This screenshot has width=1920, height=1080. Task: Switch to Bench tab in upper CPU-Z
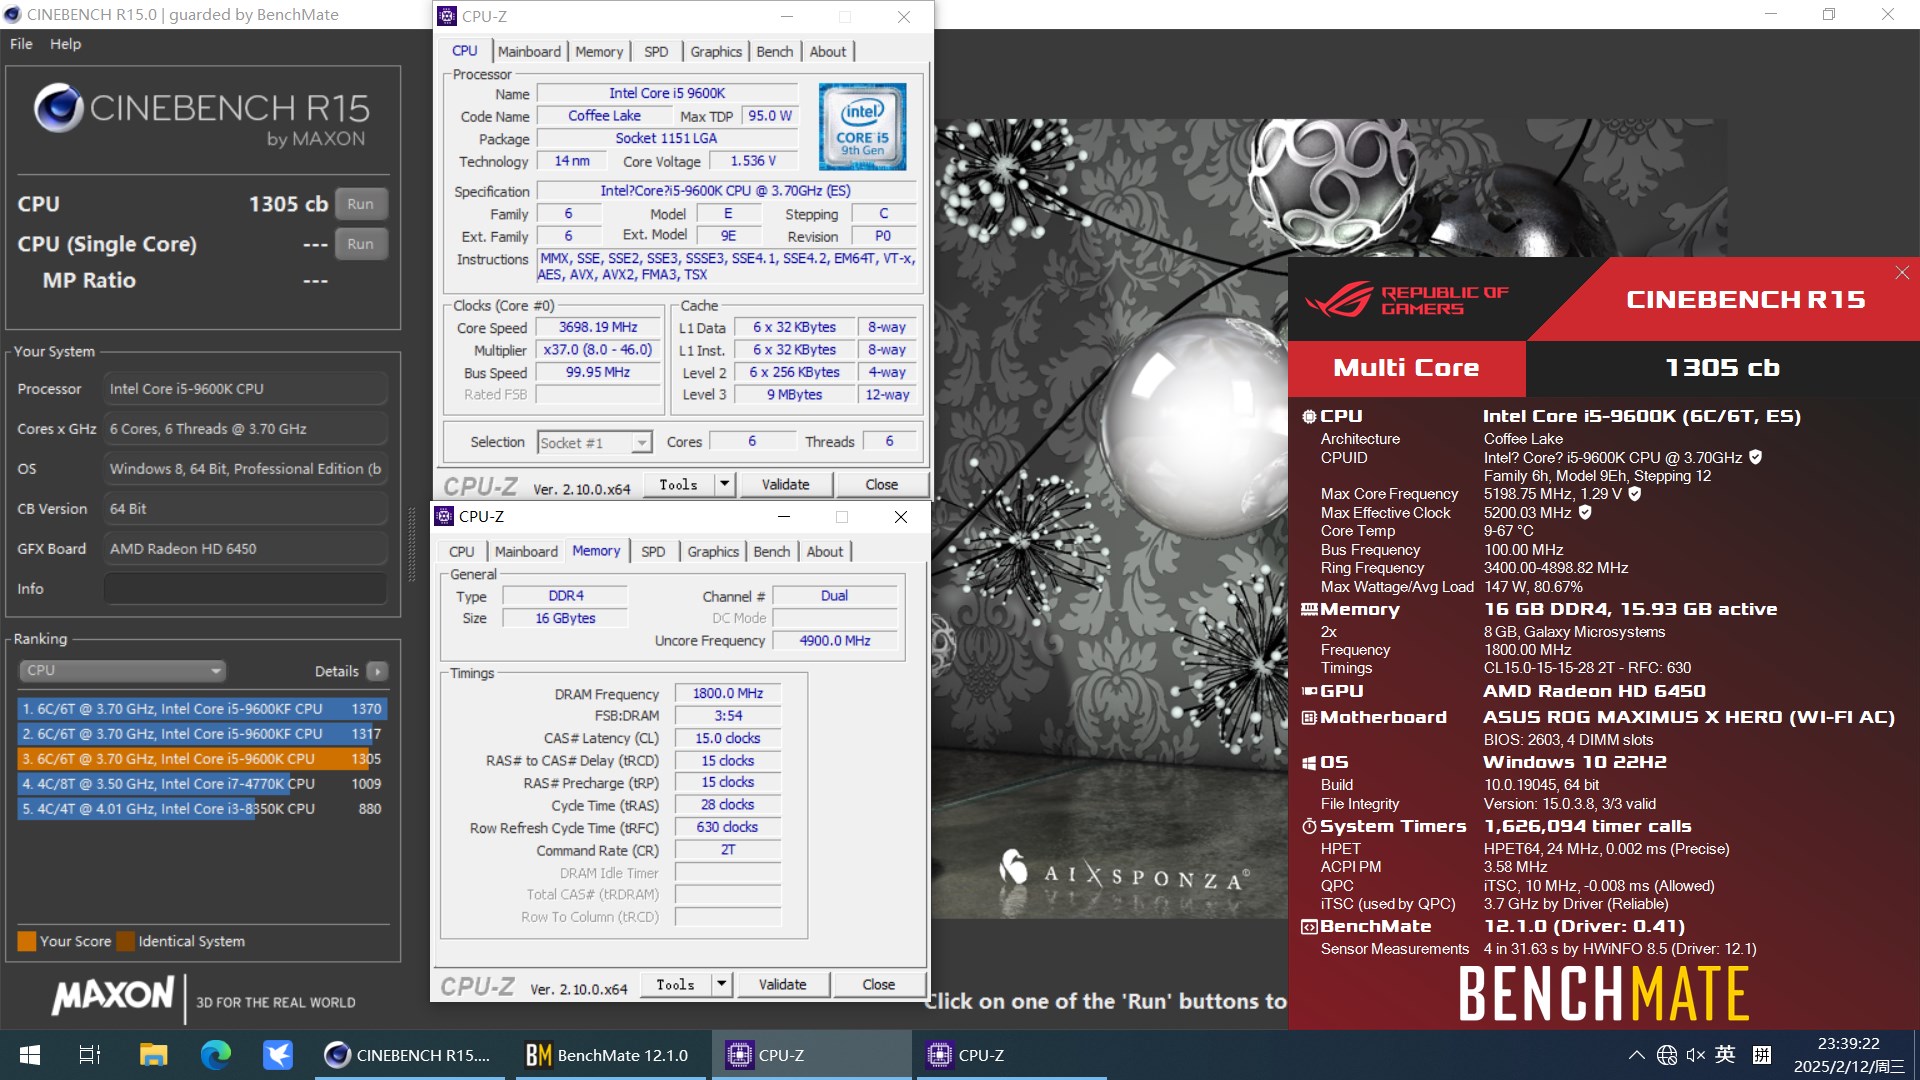(775, 52)
